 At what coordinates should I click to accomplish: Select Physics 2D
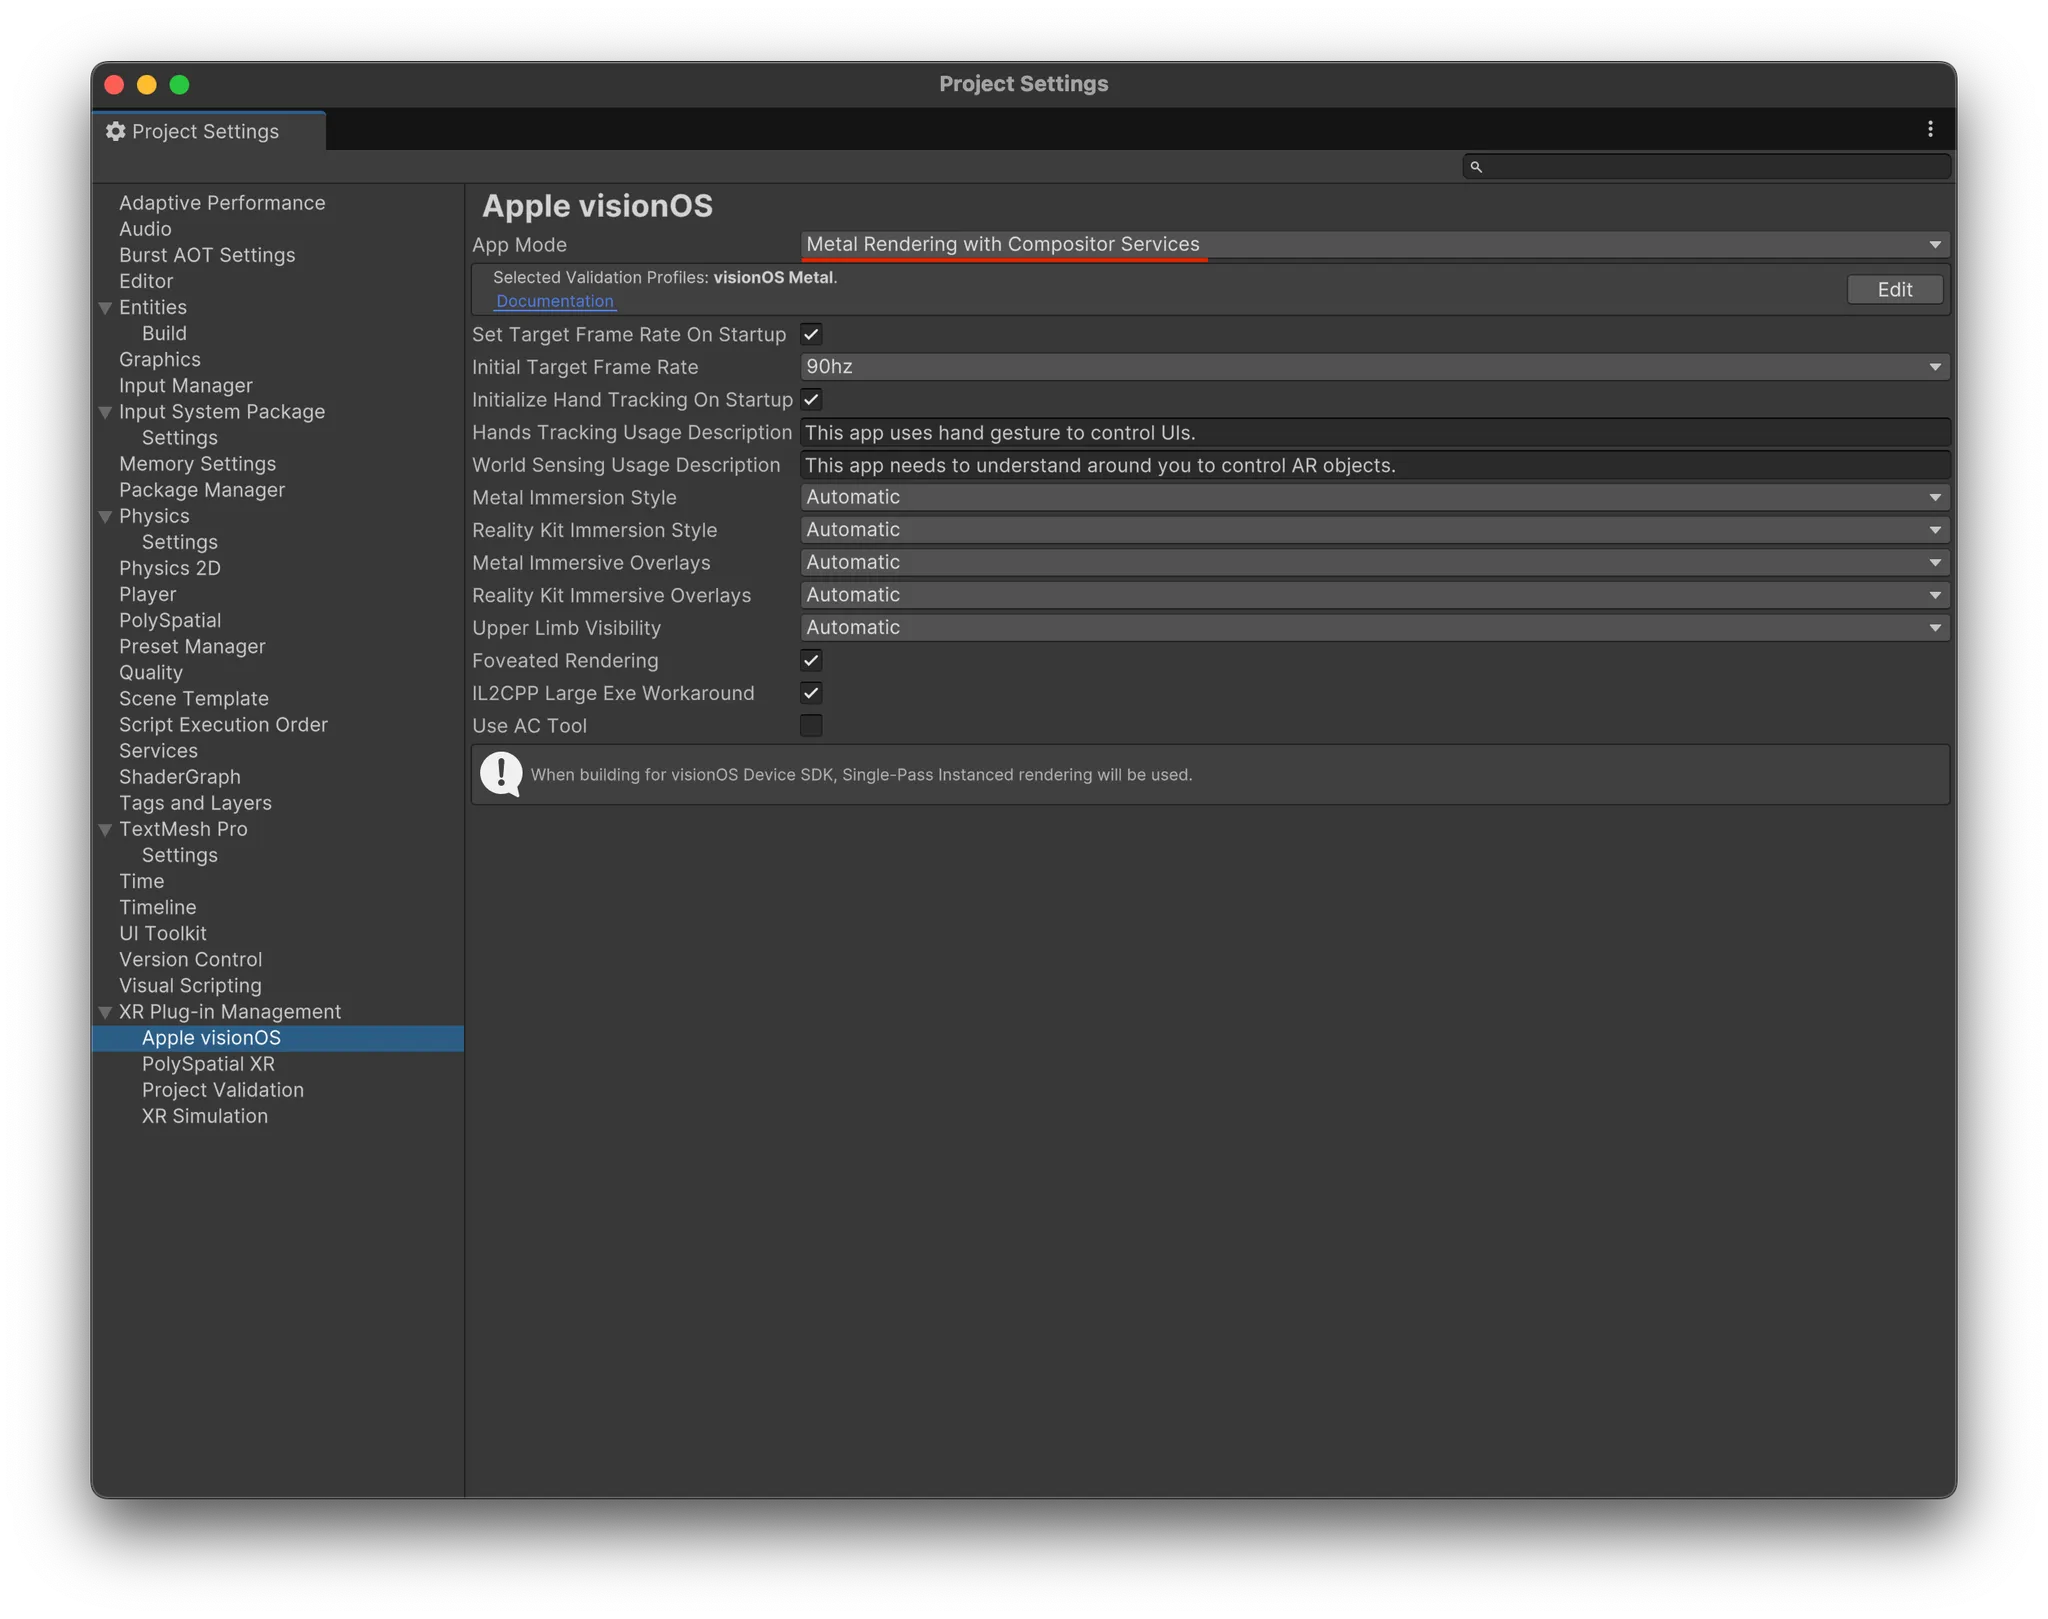click(169, 569)
